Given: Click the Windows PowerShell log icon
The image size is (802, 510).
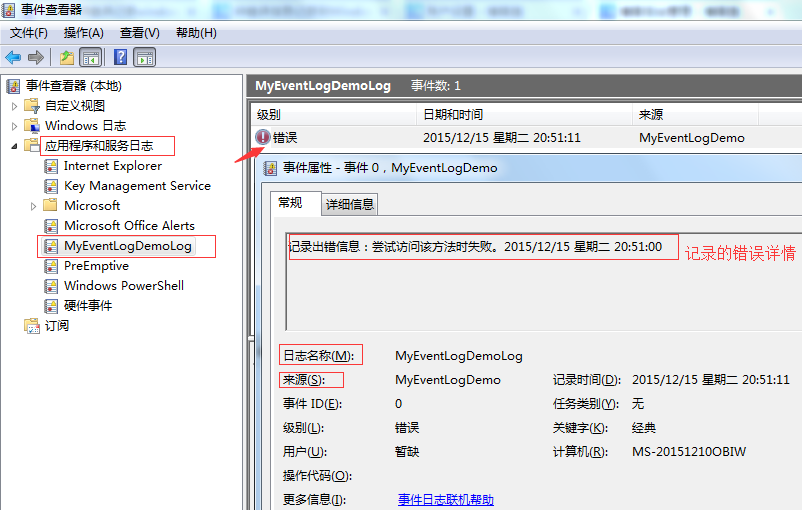Looking at the screenshot, I should [x=51, y=286].
